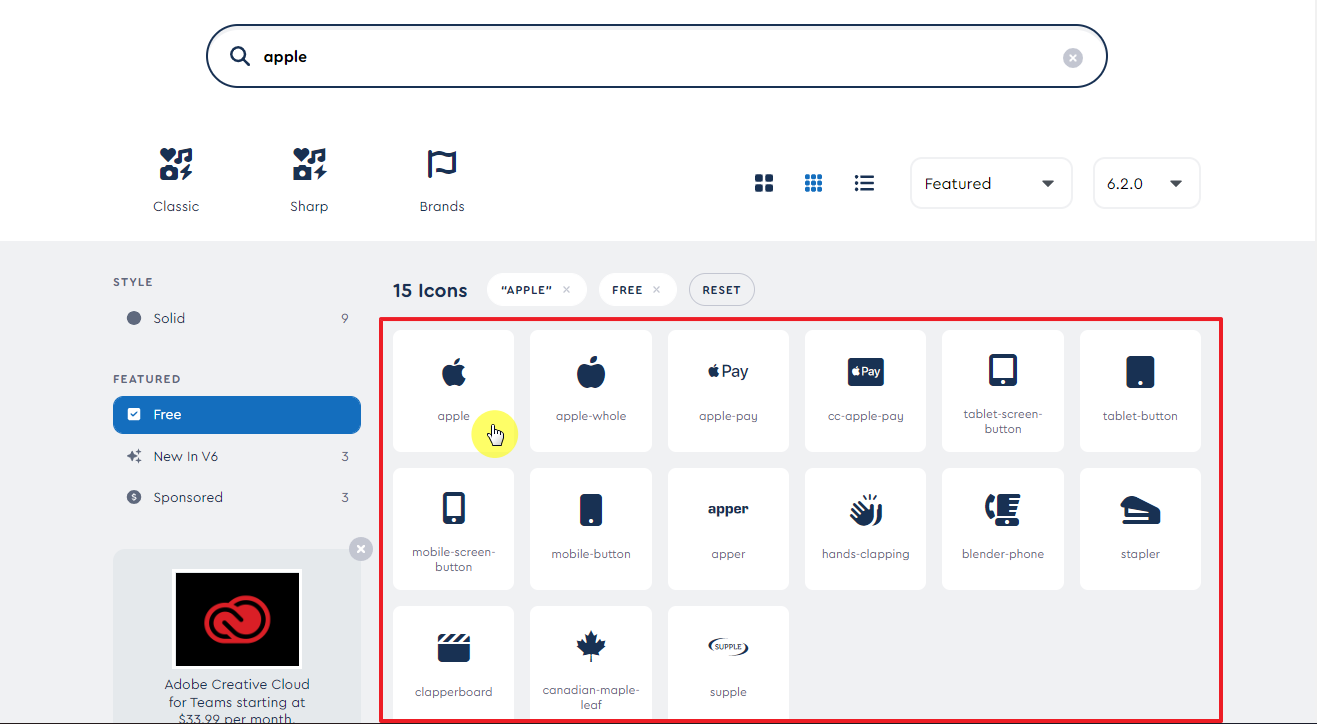Switch to compact grid view

(814, 183)
